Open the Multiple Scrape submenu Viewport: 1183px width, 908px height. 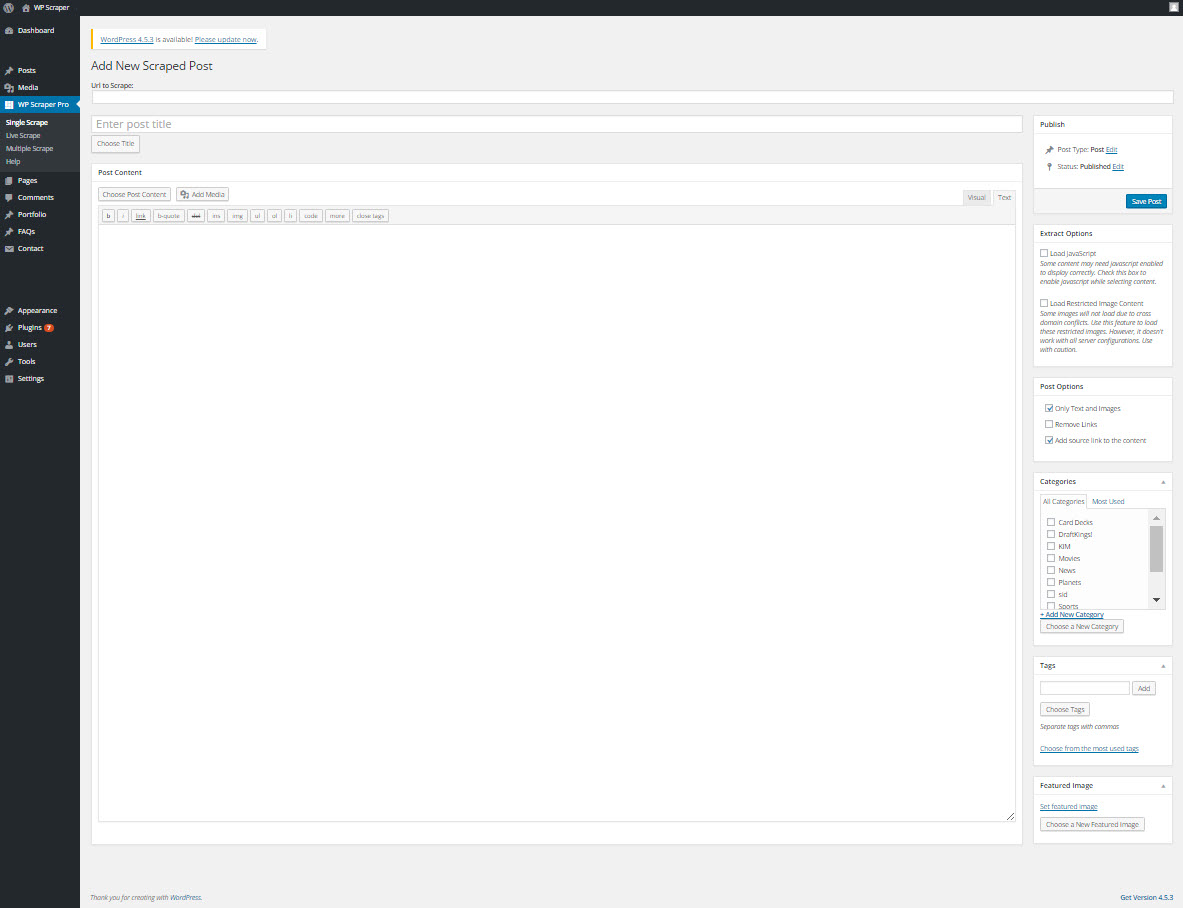point(29,149)
